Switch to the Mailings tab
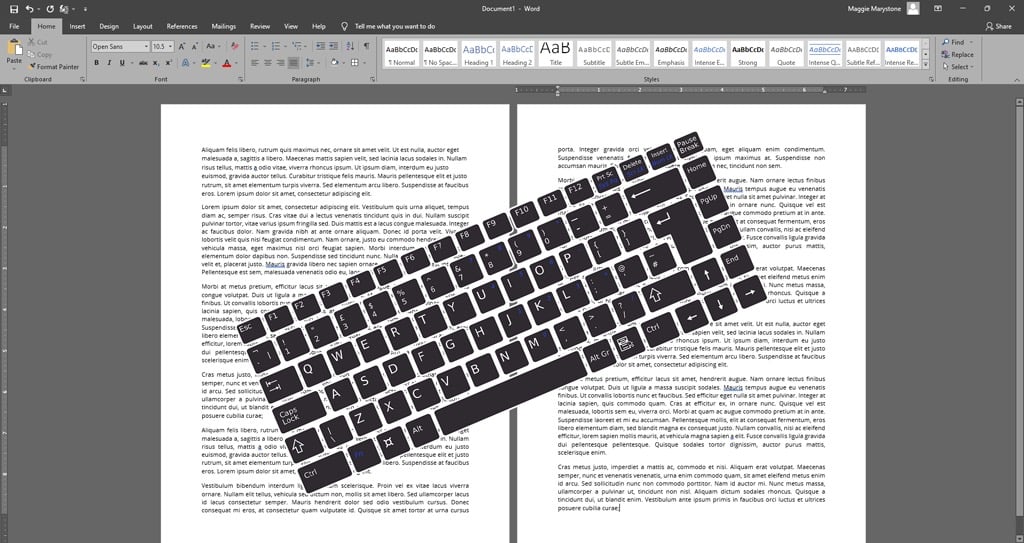Viewport: 1024px width, 543px height. [x=223, y=27]
